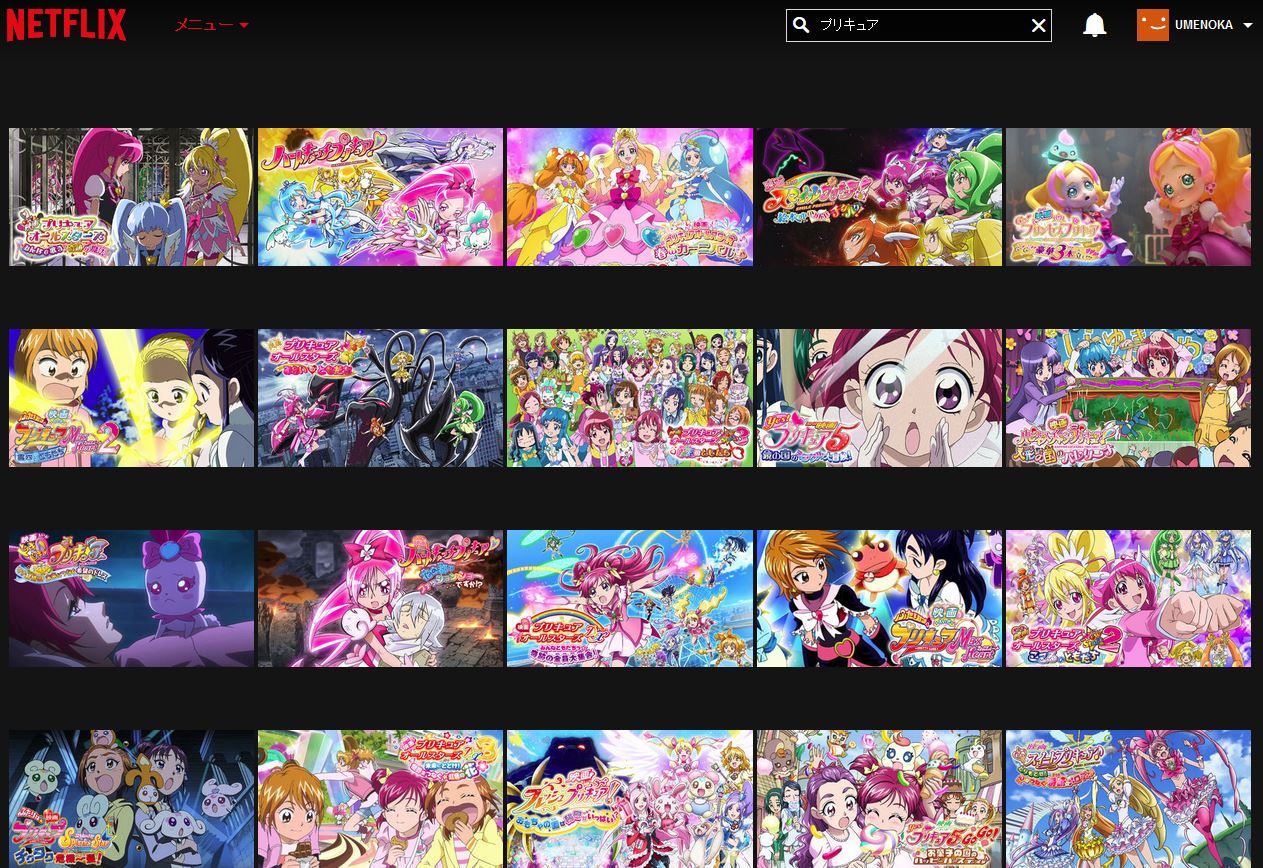Screen dimensions: 1263x868
Task: Focus the search field containing プリキュア
Action: (x=920, y=25)
